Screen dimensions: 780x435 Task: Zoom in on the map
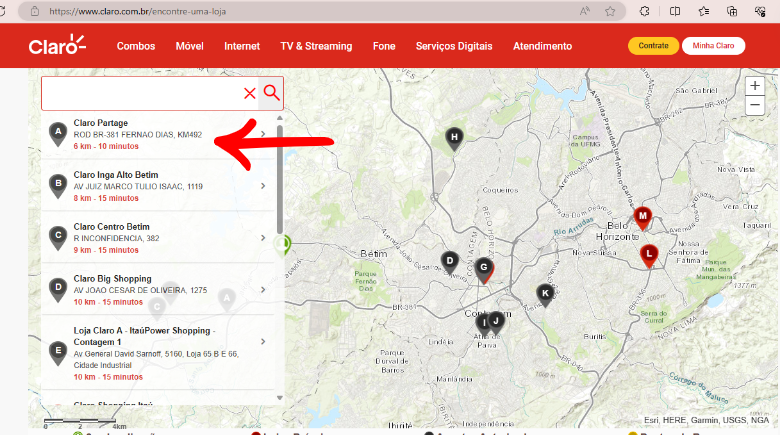tap(755, 86)
